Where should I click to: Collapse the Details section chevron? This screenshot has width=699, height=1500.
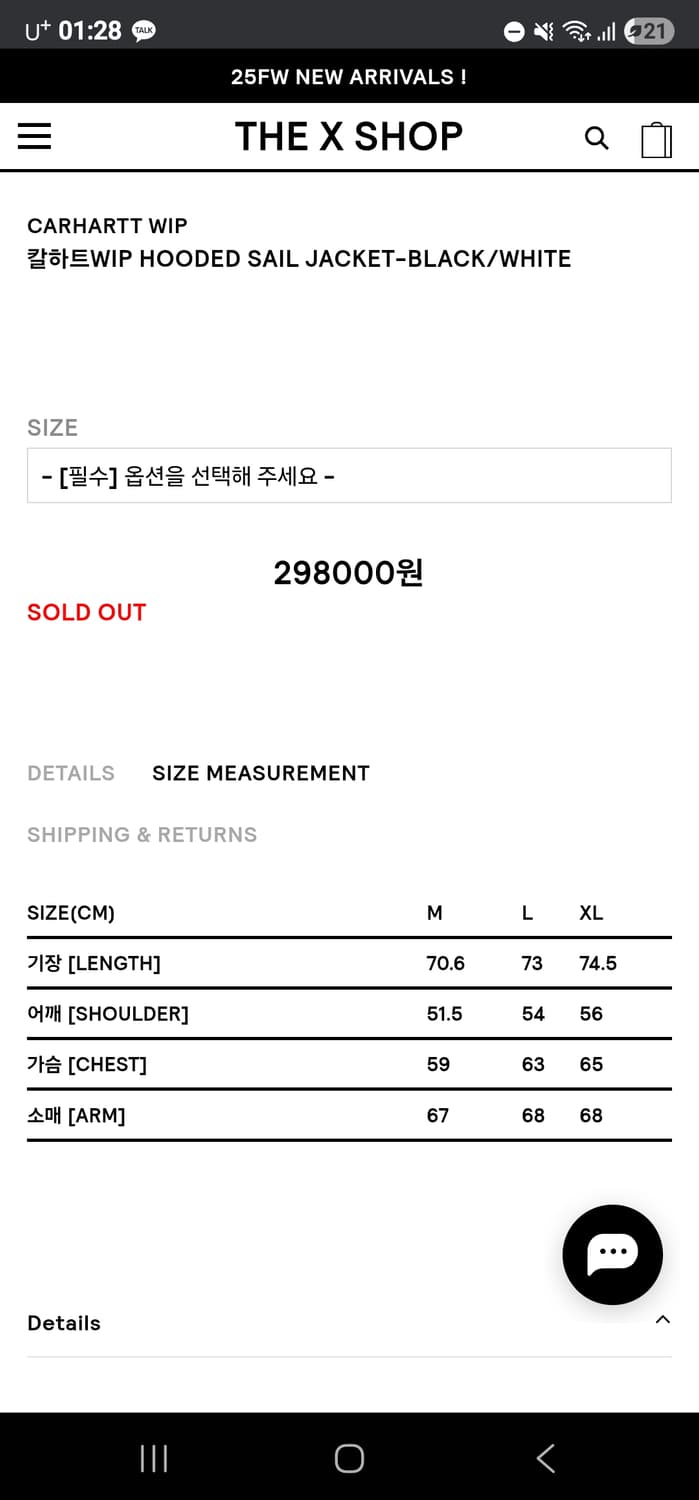pyautogui.click(x=662, y=1320)
